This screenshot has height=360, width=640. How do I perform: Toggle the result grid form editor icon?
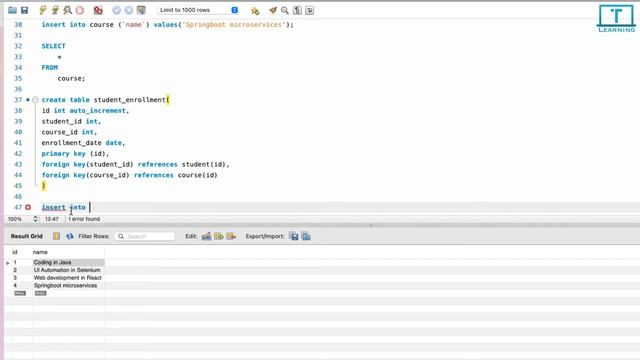click(x=56, y=236)
